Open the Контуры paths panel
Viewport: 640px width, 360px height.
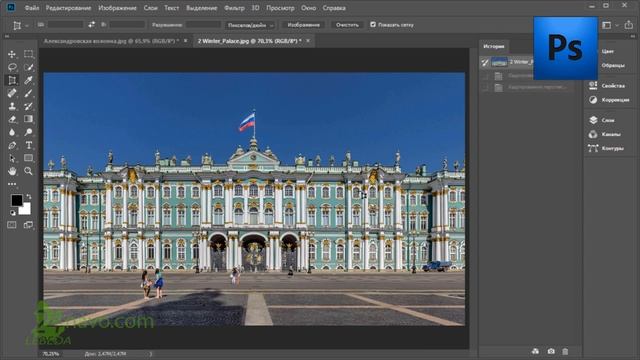606,149
